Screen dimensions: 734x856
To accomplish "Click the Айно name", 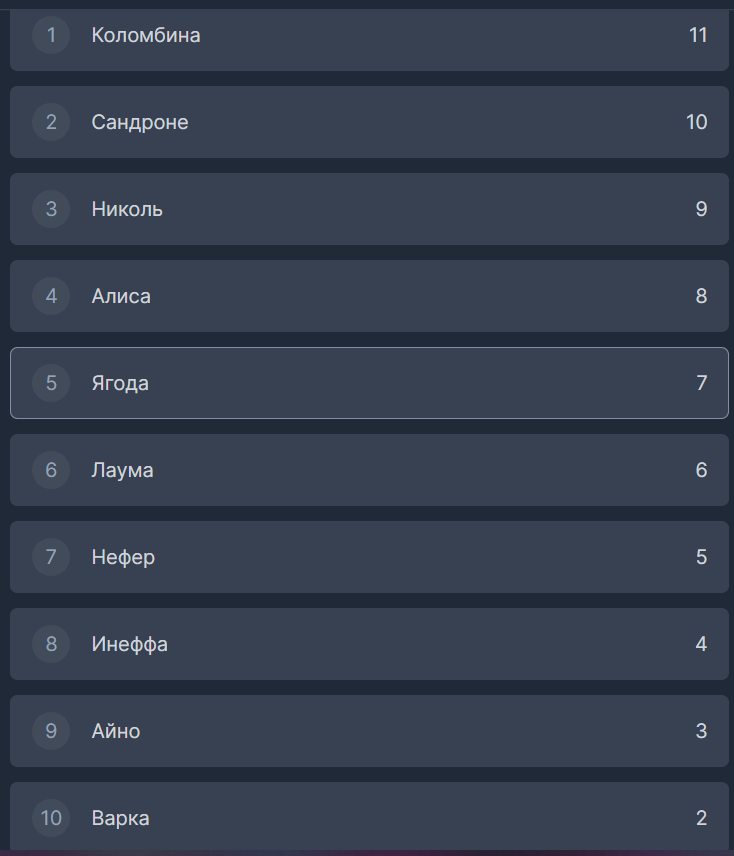I will click(x=116, y=731).
